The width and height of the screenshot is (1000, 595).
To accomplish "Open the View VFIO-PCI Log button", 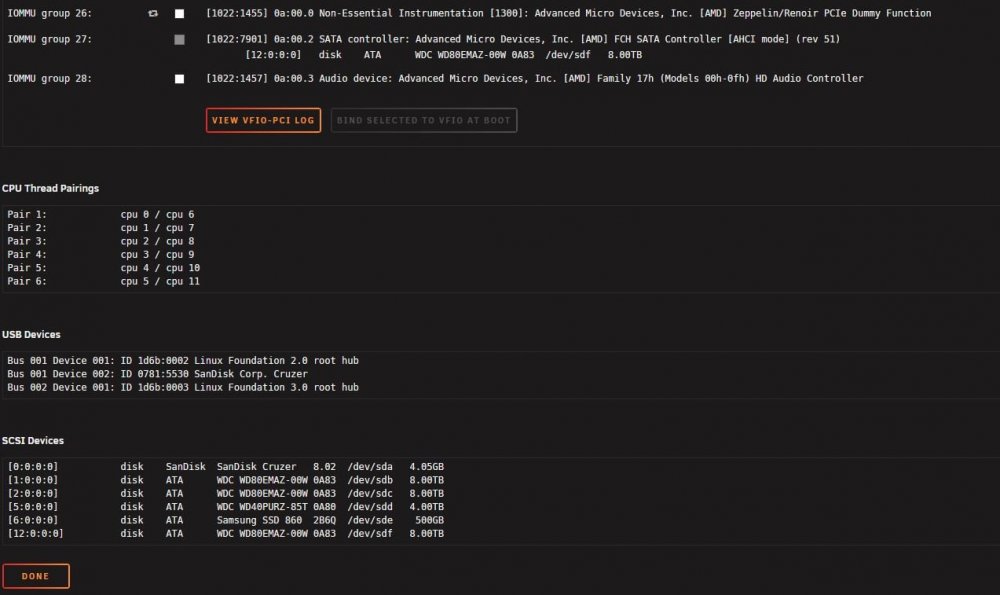I will coord(263,121).
